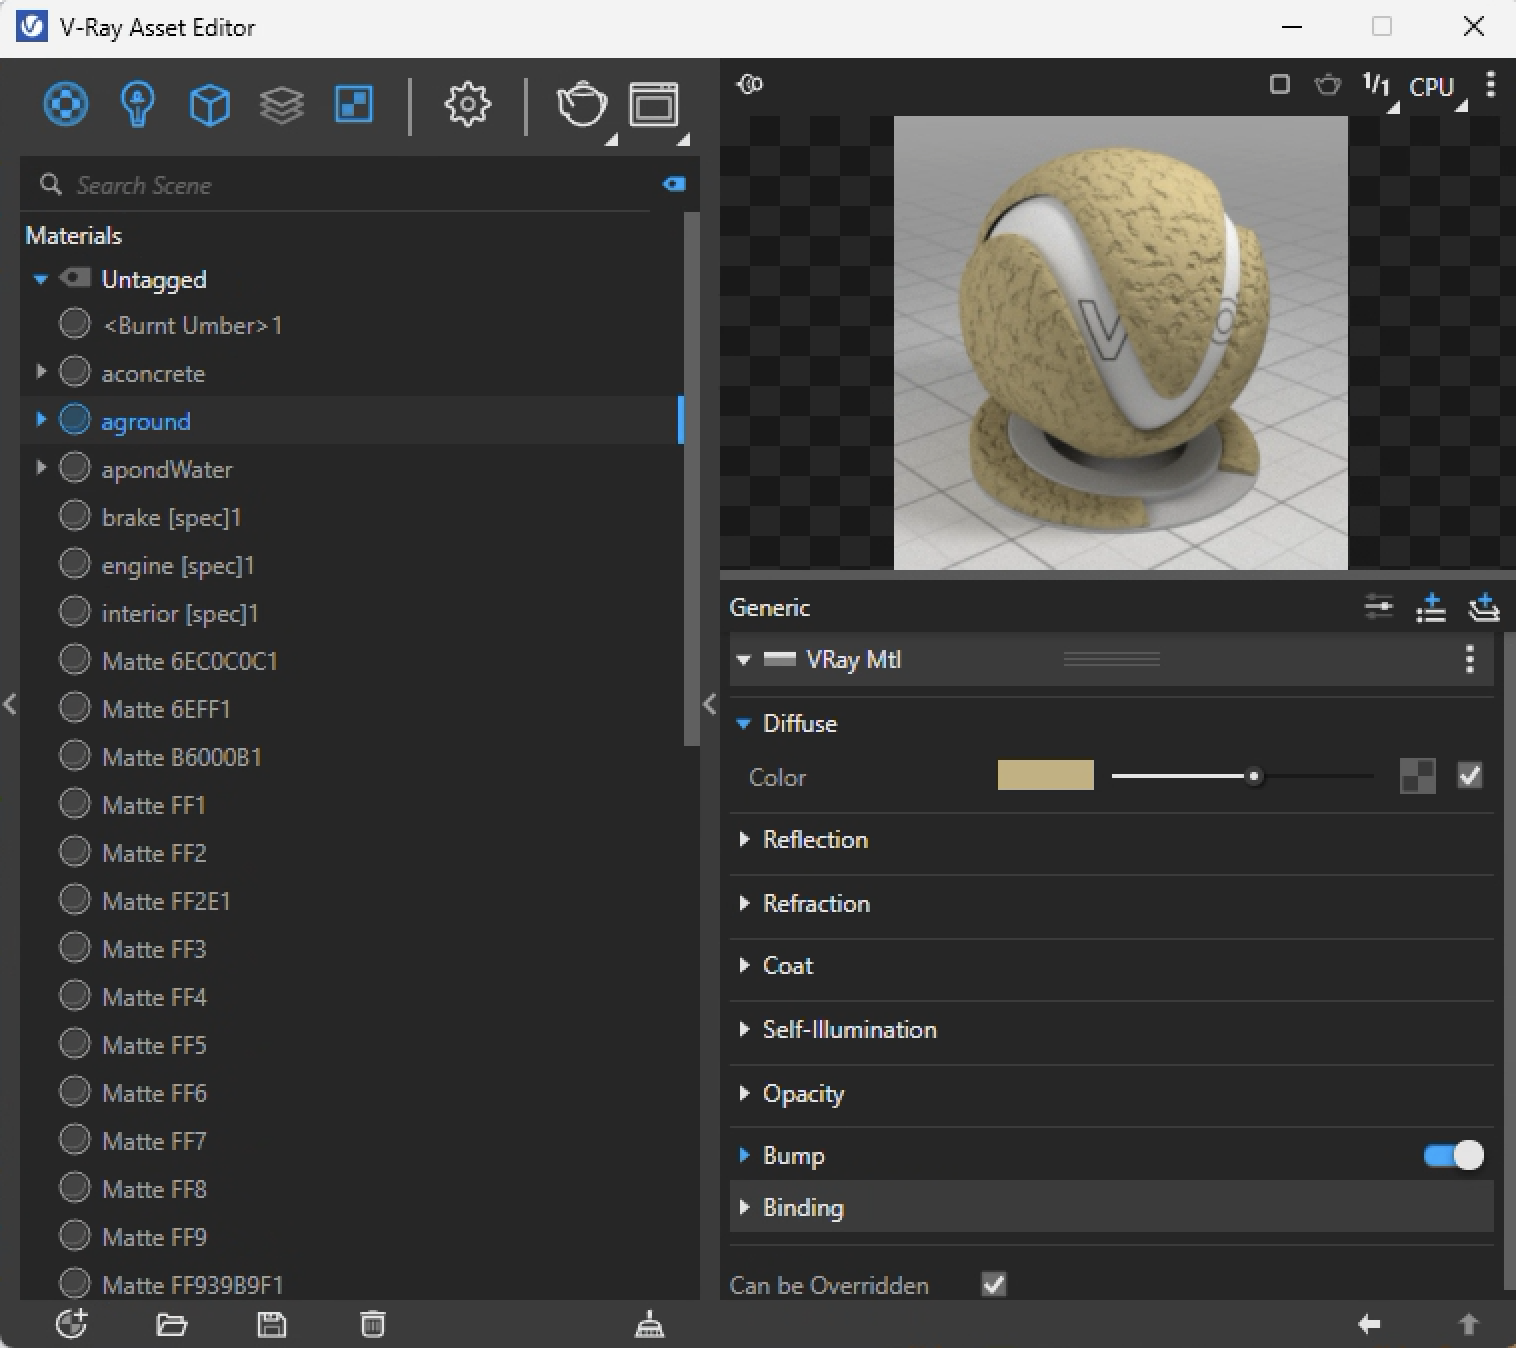Select the Matte FF5 material
The height and width of the screenshot is (1348, 1516).
(x=154, y=1046)
